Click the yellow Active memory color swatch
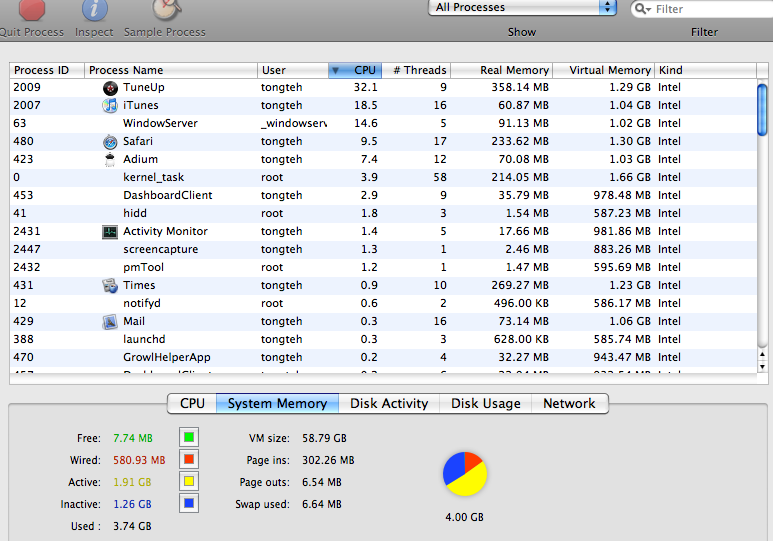This screenshot has width=773, height=541. (x=189, y=481)
